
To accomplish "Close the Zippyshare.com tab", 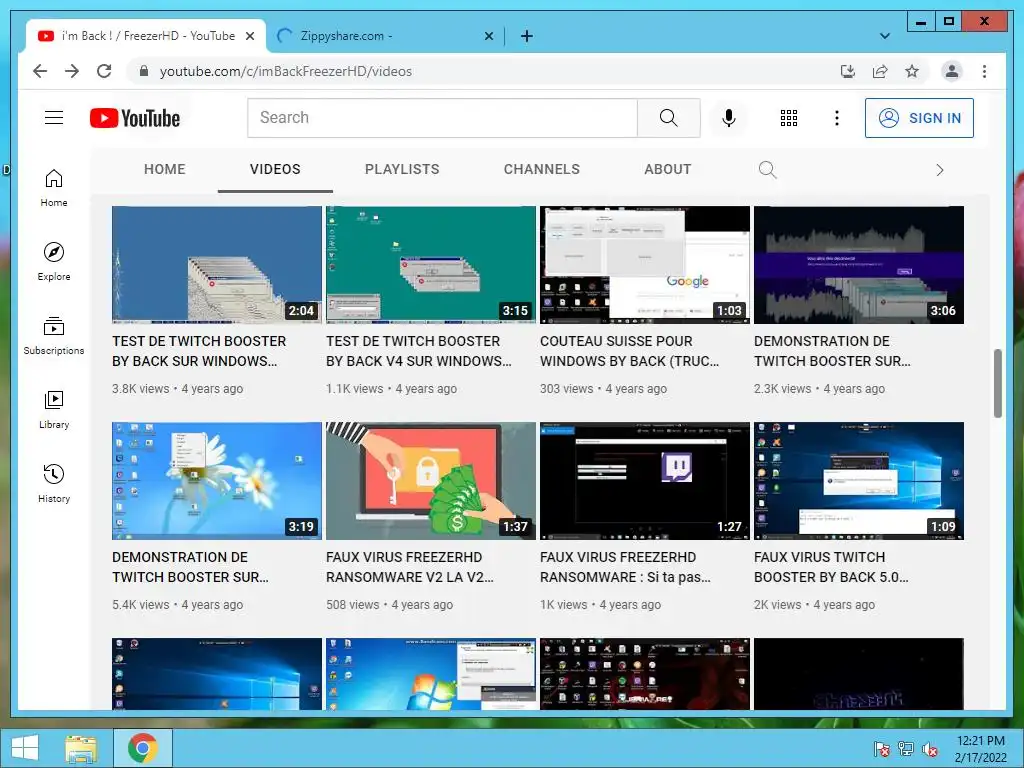I will point(488,36).
